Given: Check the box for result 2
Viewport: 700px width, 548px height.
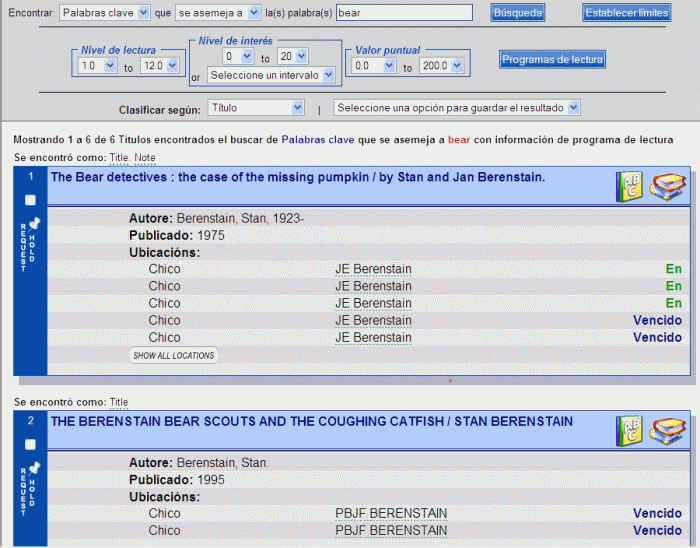Looking at the screenshot, I should tap(30, 444).
